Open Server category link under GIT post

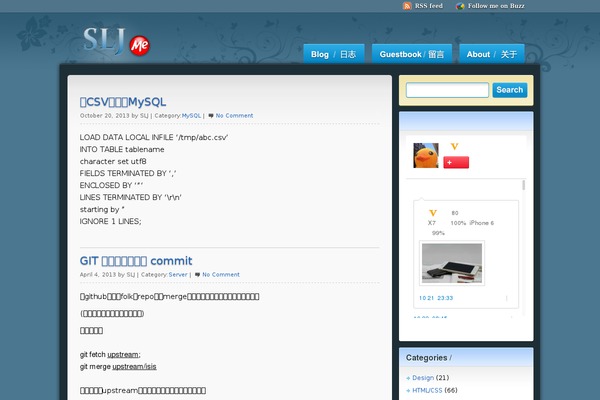pos(178,274)
